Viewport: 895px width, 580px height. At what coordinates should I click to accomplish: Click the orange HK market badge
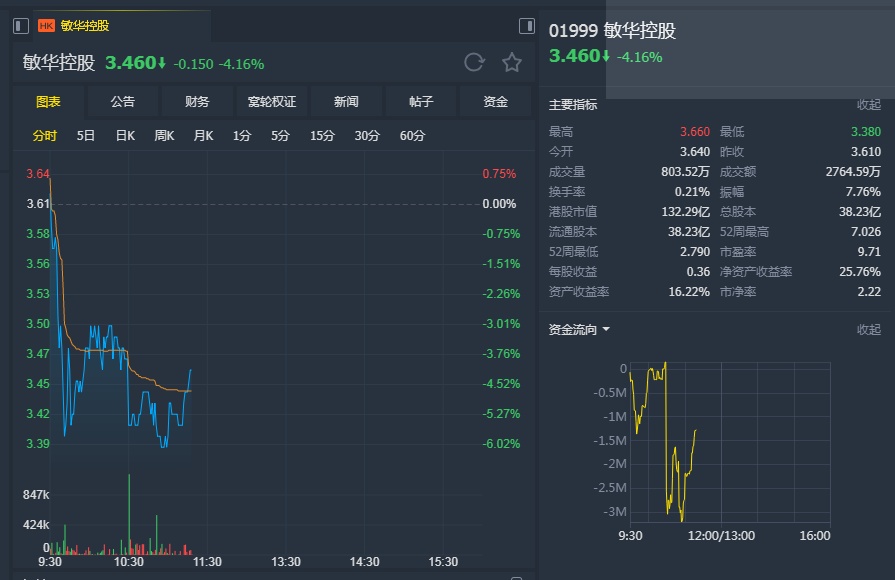click(46, 26)
